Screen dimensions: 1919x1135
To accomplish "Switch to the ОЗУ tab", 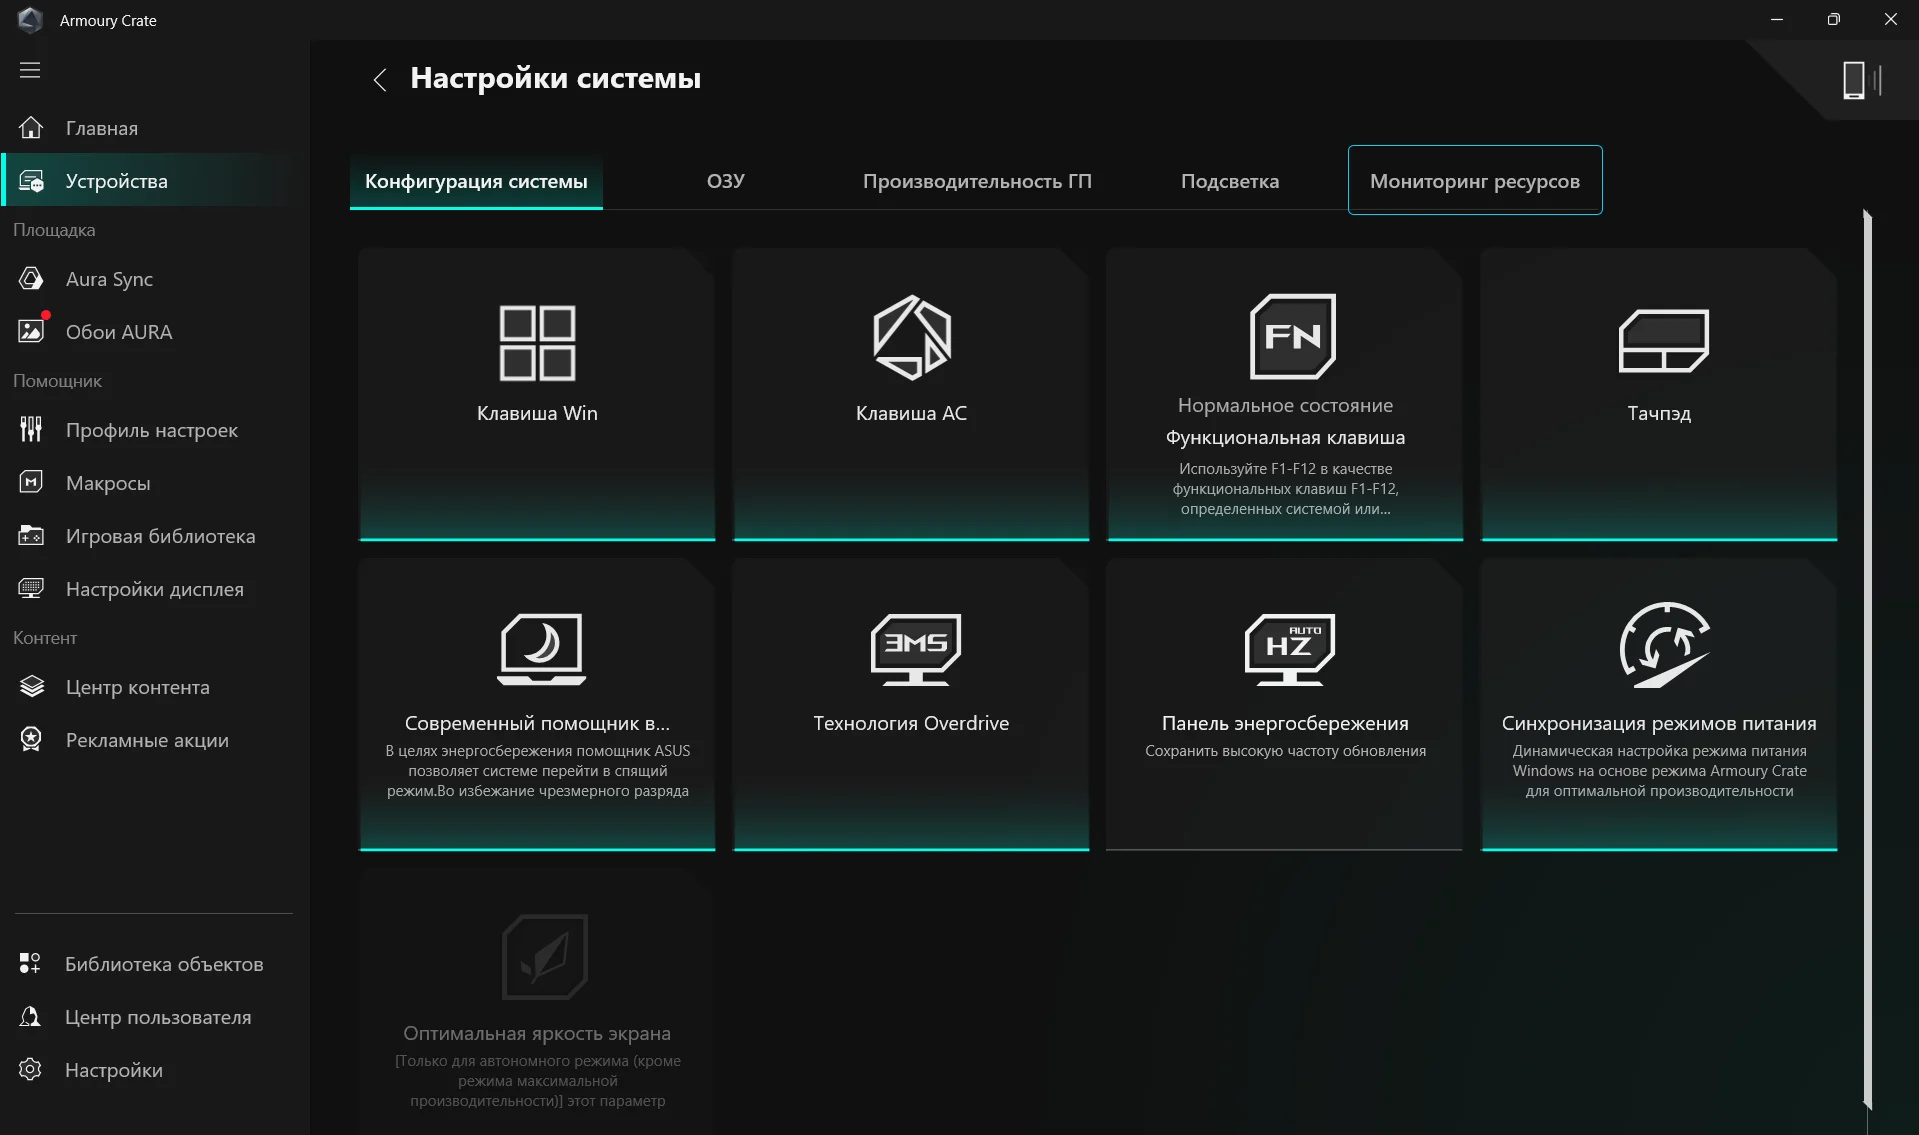I will pos(725,181).
